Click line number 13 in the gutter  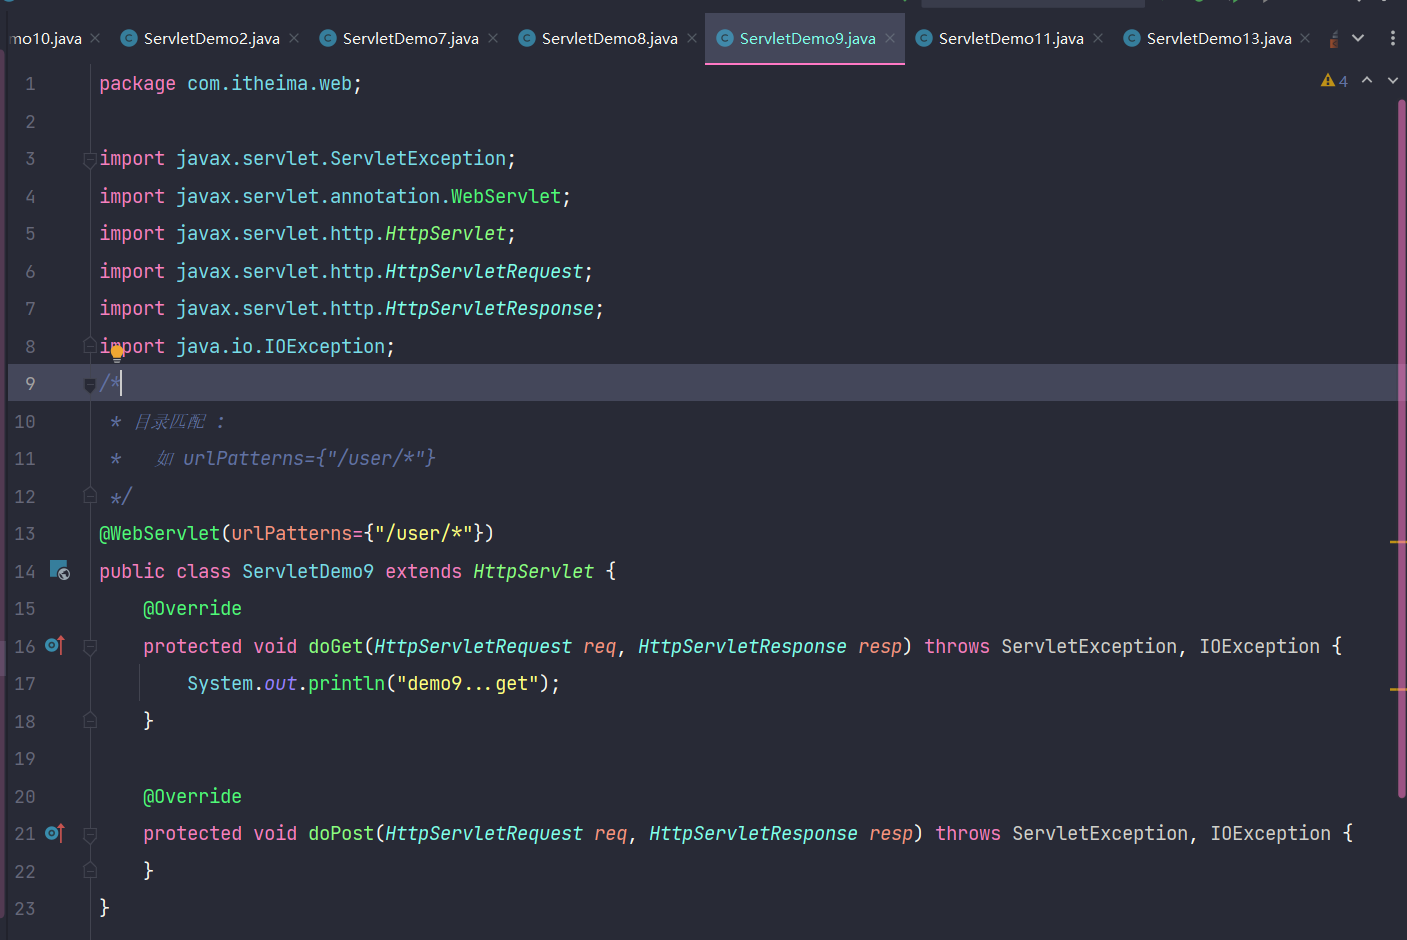[25, 534]
